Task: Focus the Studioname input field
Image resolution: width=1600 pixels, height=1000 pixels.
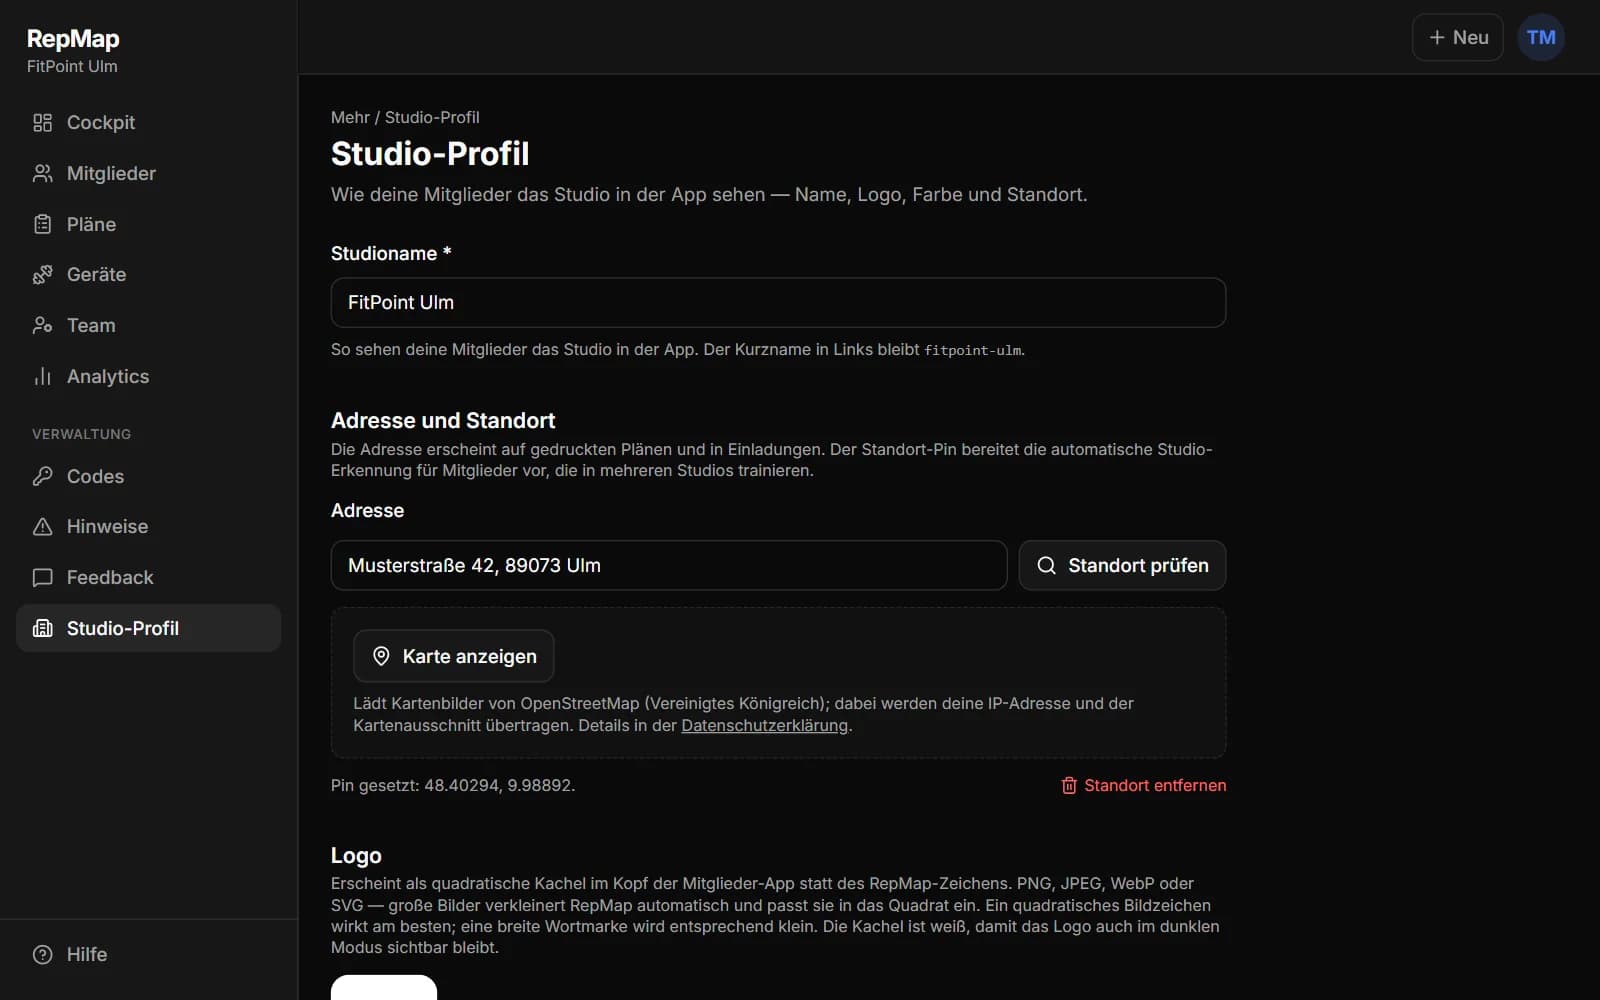Action: tap(778, 302)
